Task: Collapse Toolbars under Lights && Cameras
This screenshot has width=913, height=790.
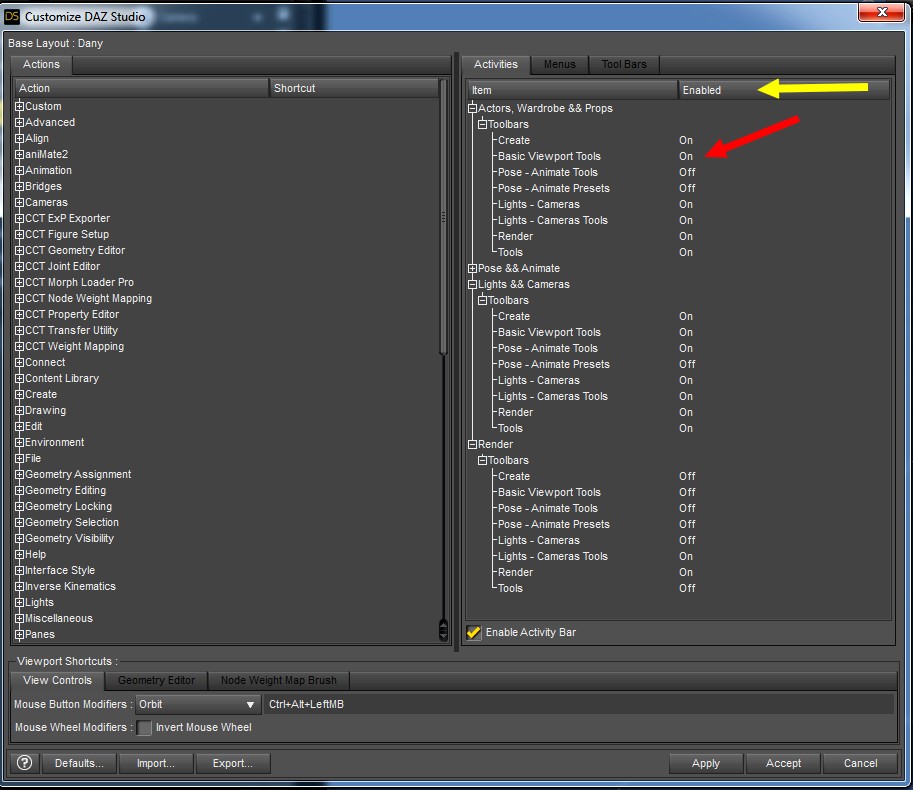Action: (x=482, y=300)
